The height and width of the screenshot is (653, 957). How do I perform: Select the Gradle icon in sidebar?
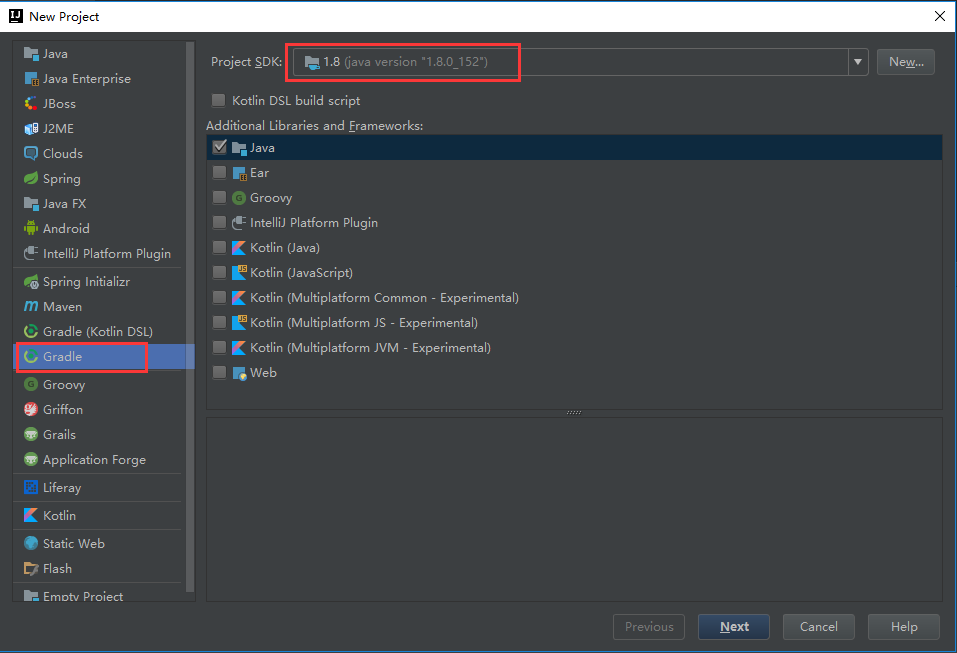(x=31, y=356)
